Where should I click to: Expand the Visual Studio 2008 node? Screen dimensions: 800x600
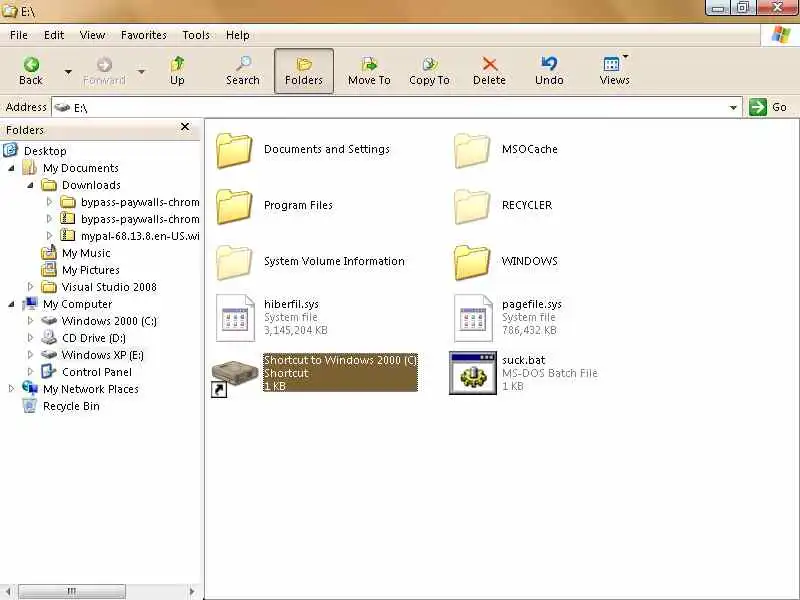coord(30,287)
